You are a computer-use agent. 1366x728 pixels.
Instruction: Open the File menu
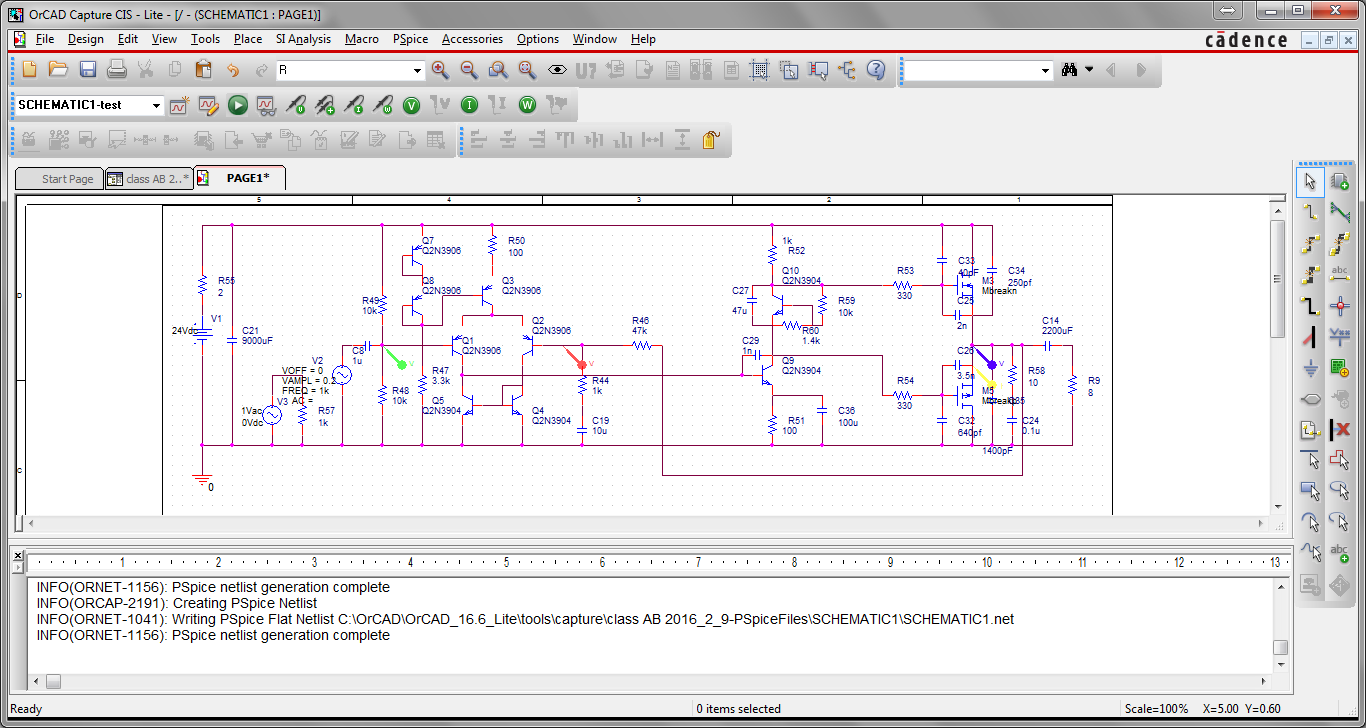pos(44,39)
